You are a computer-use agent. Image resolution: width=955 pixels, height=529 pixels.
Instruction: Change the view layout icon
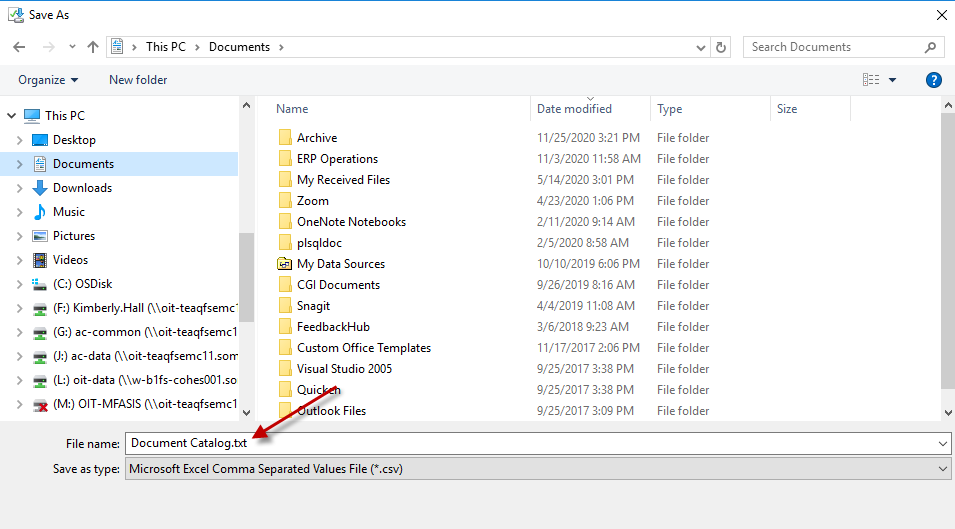point(871,80)
